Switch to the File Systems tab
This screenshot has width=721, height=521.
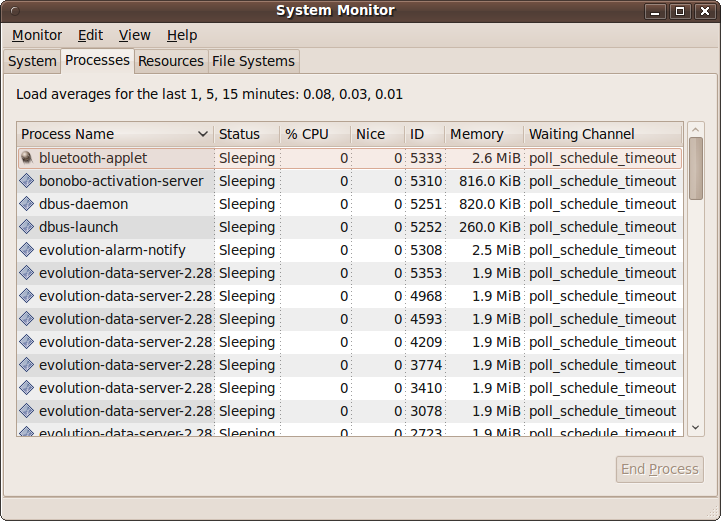pos(253,61)
